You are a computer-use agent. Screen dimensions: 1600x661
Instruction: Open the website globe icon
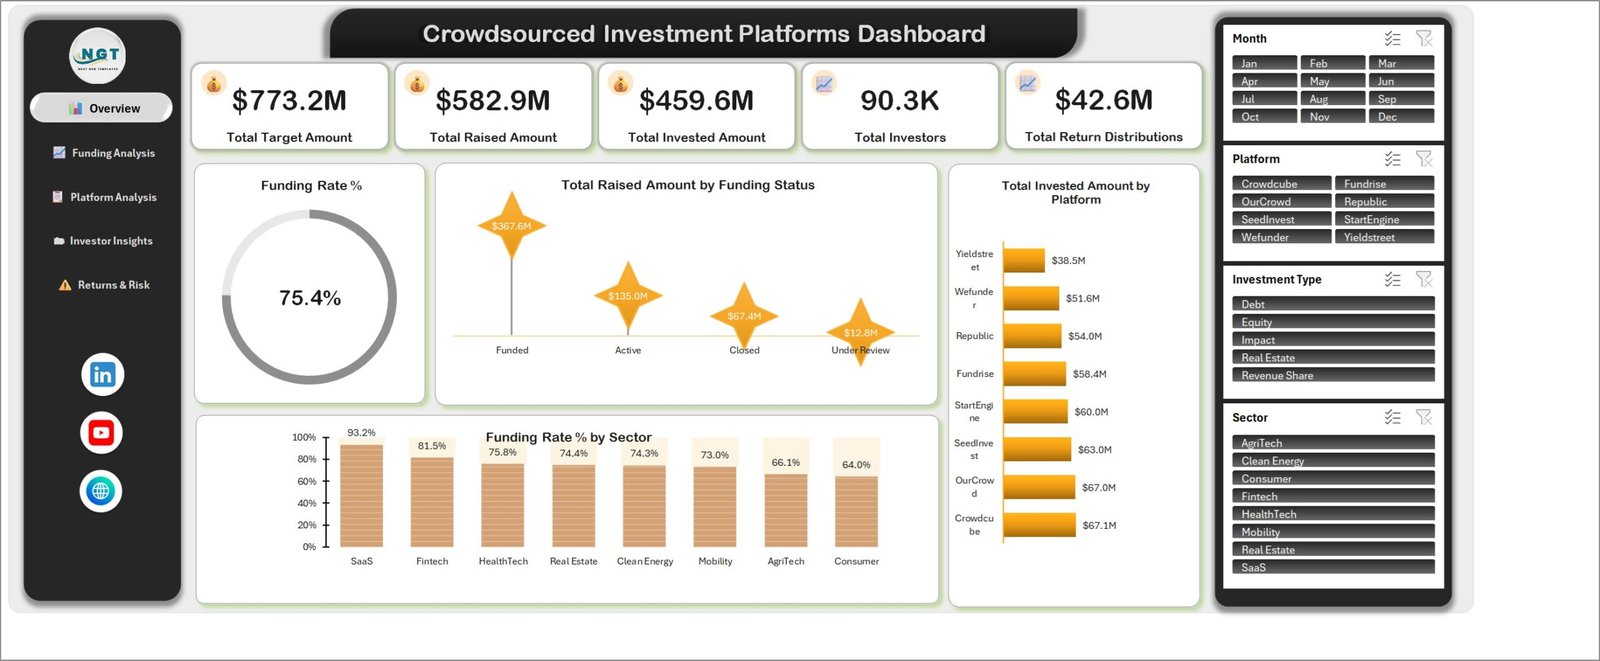(101, 491)
